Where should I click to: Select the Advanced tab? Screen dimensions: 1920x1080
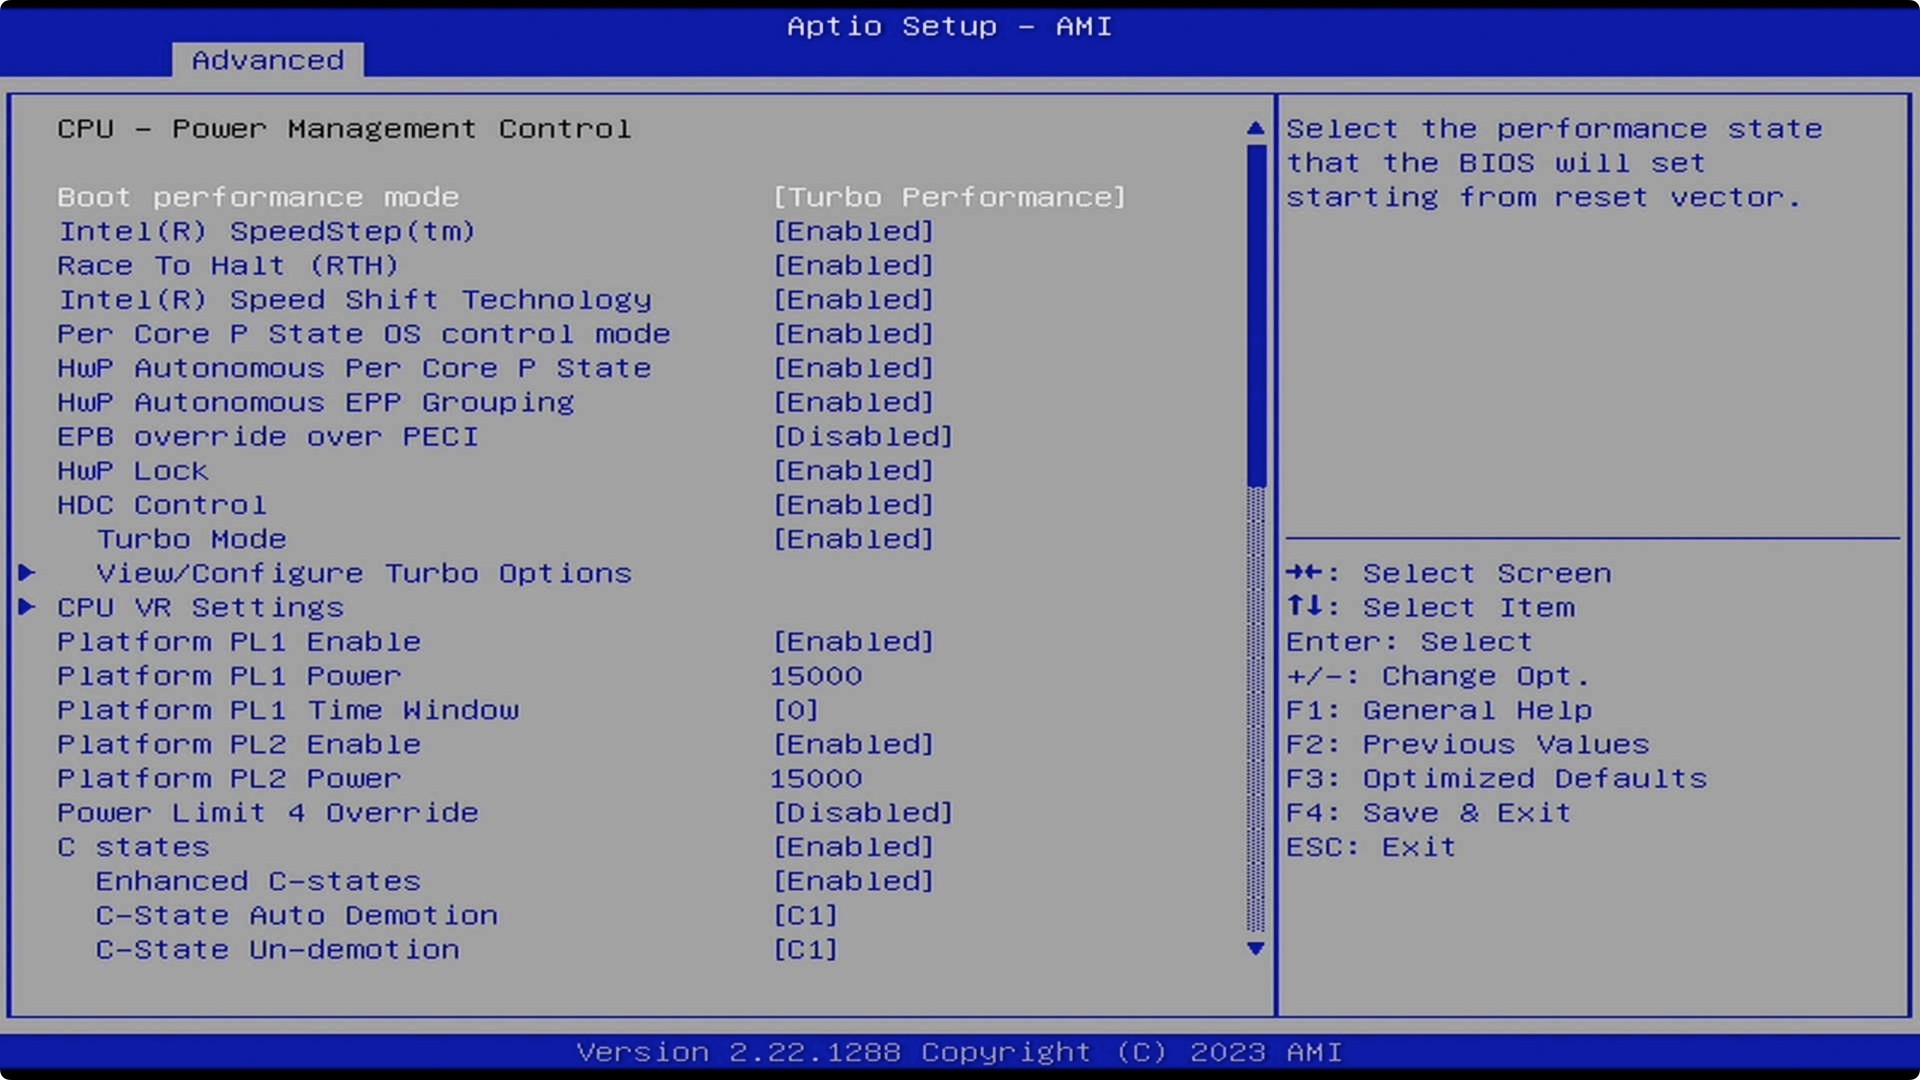267,60
